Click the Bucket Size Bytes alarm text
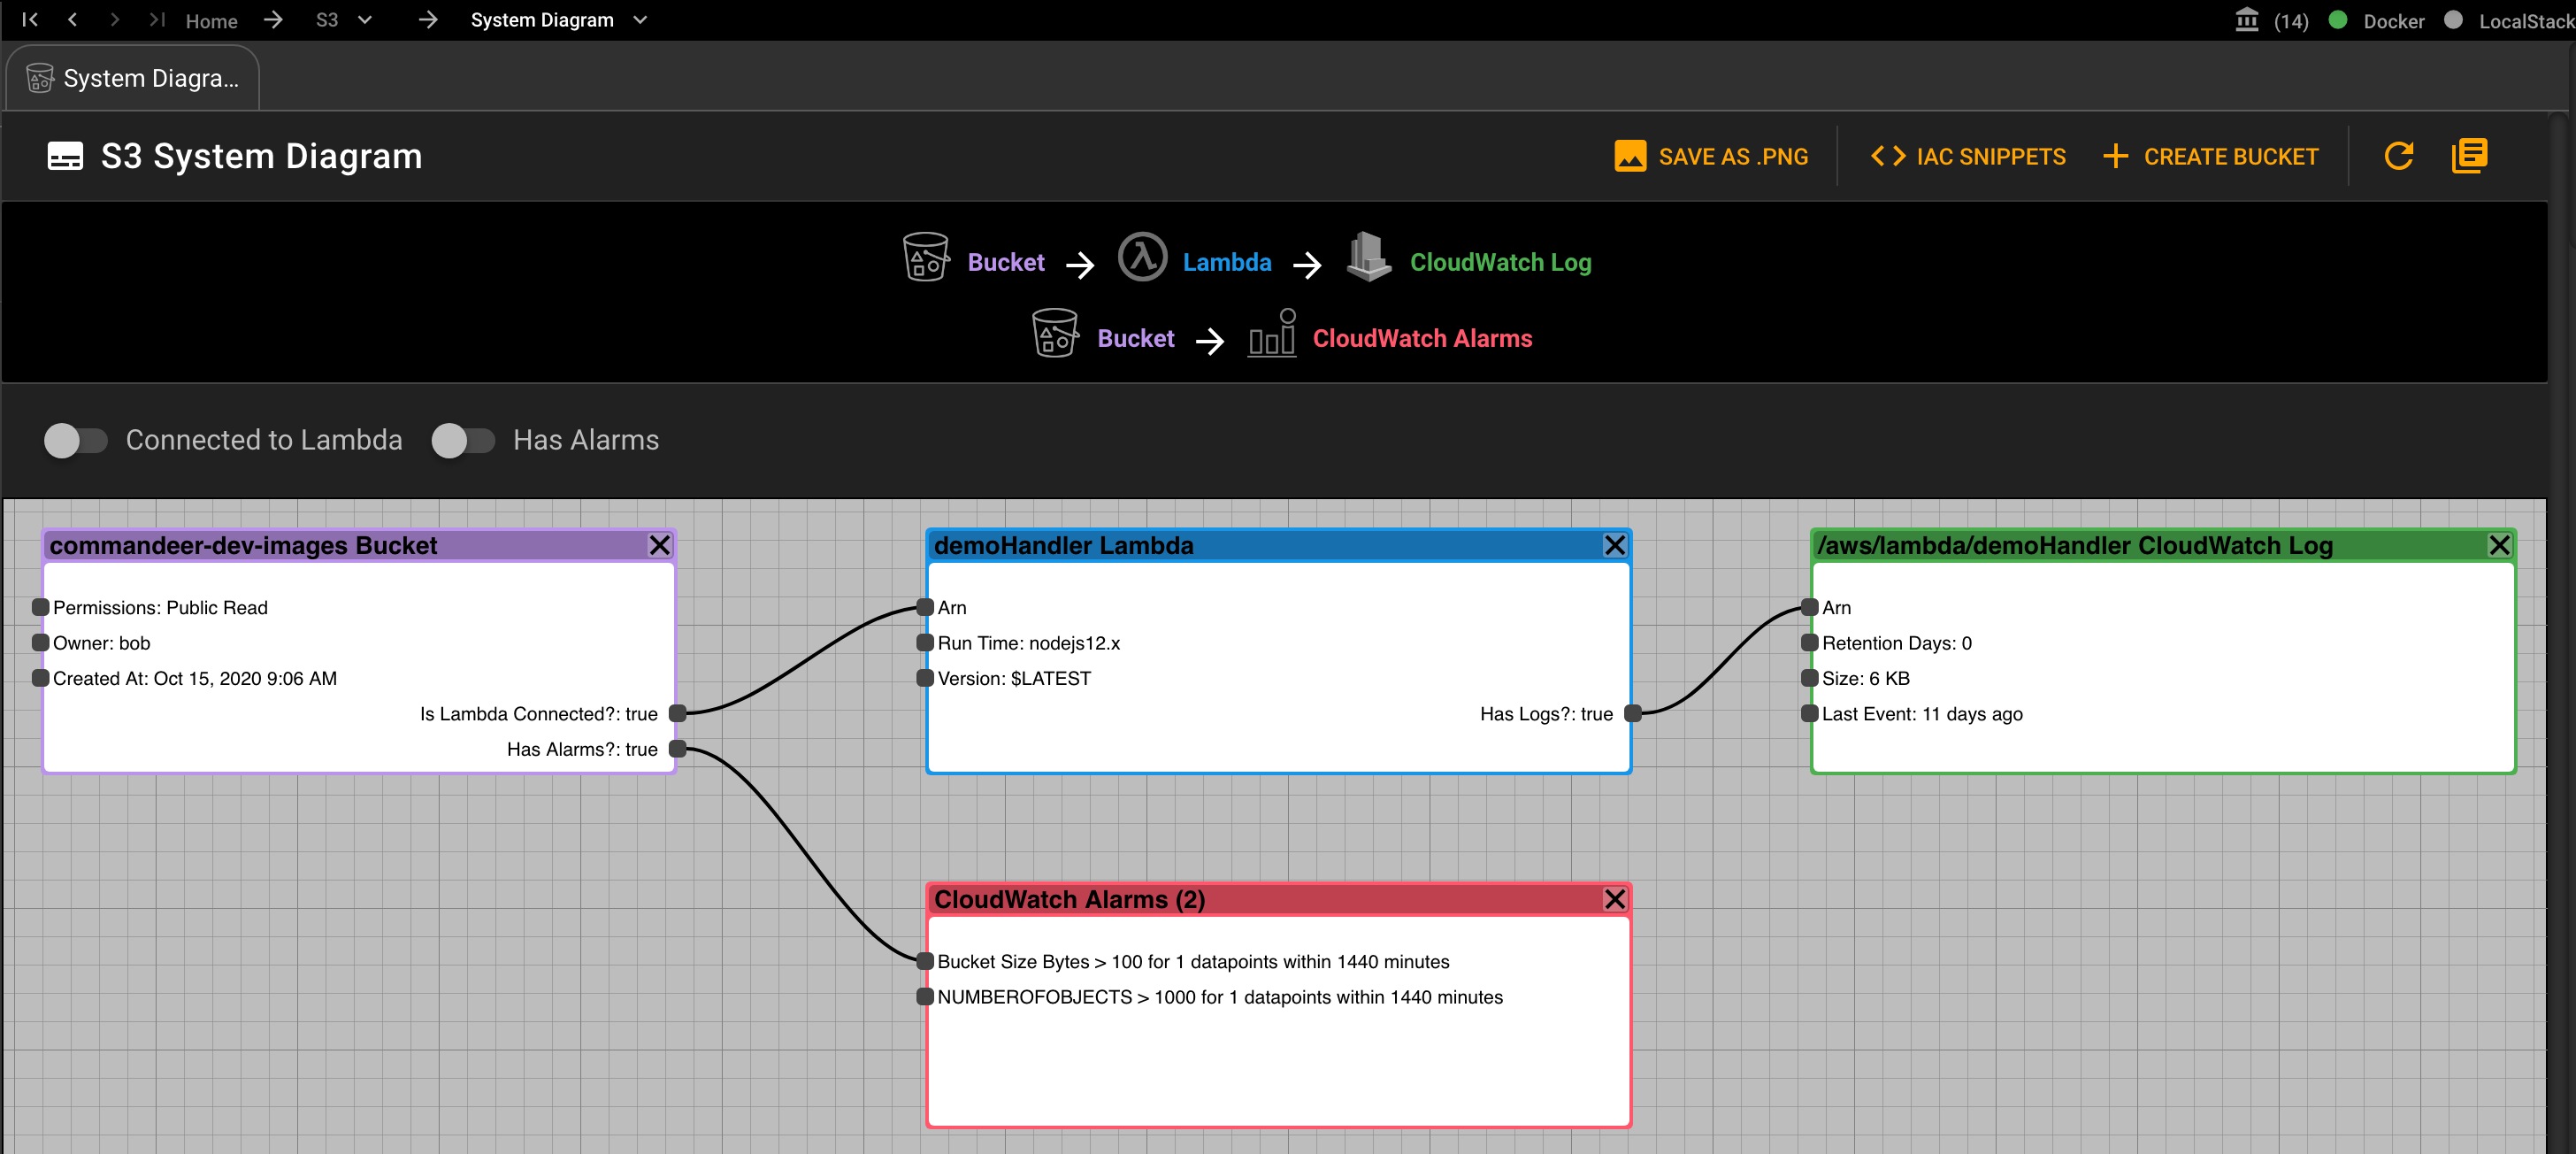 1193,962
